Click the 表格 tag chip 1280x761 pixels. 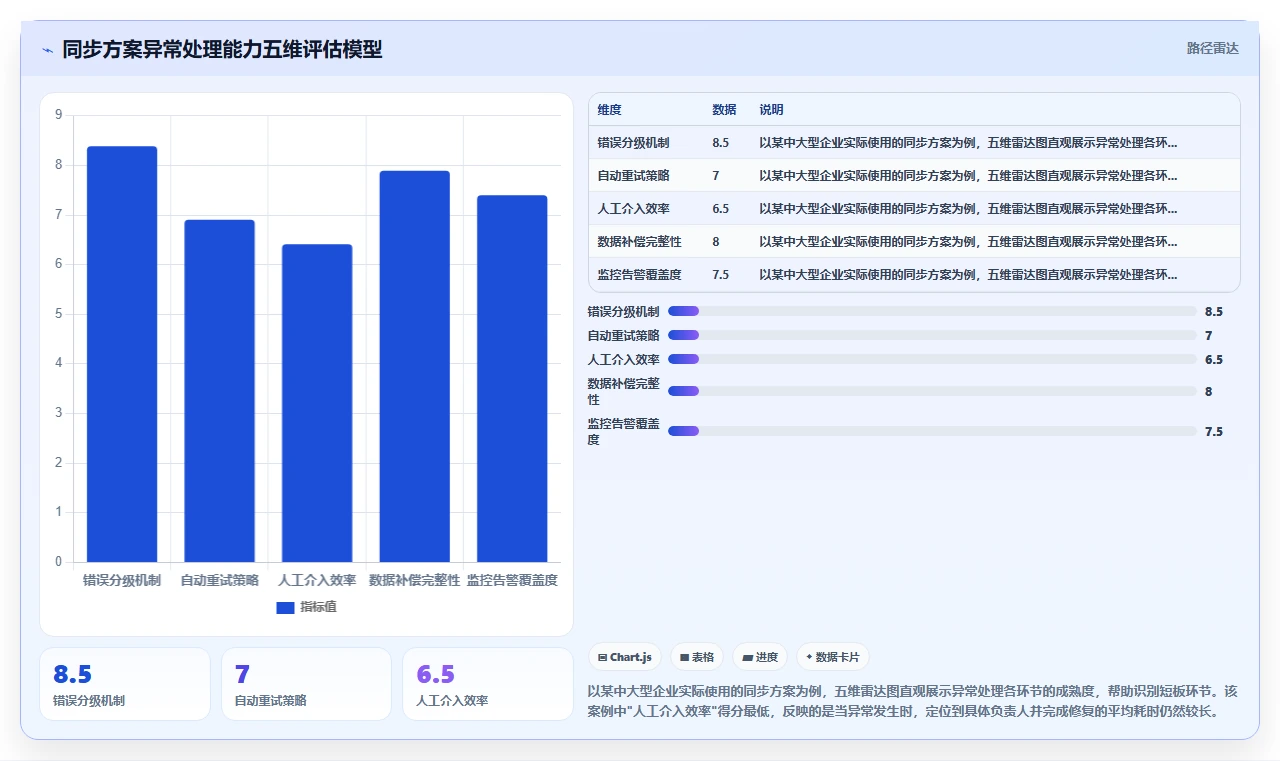pos(697,657)
